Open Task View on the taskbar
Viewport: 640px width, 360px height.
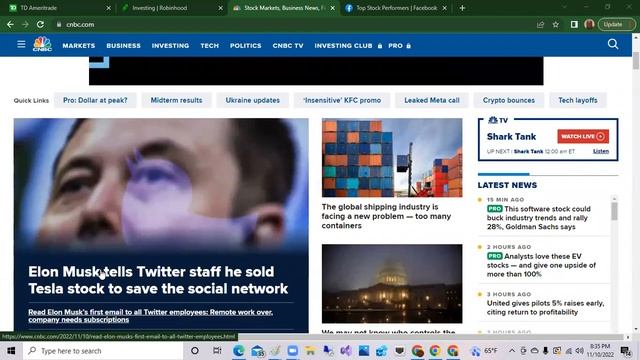point(217,351)
